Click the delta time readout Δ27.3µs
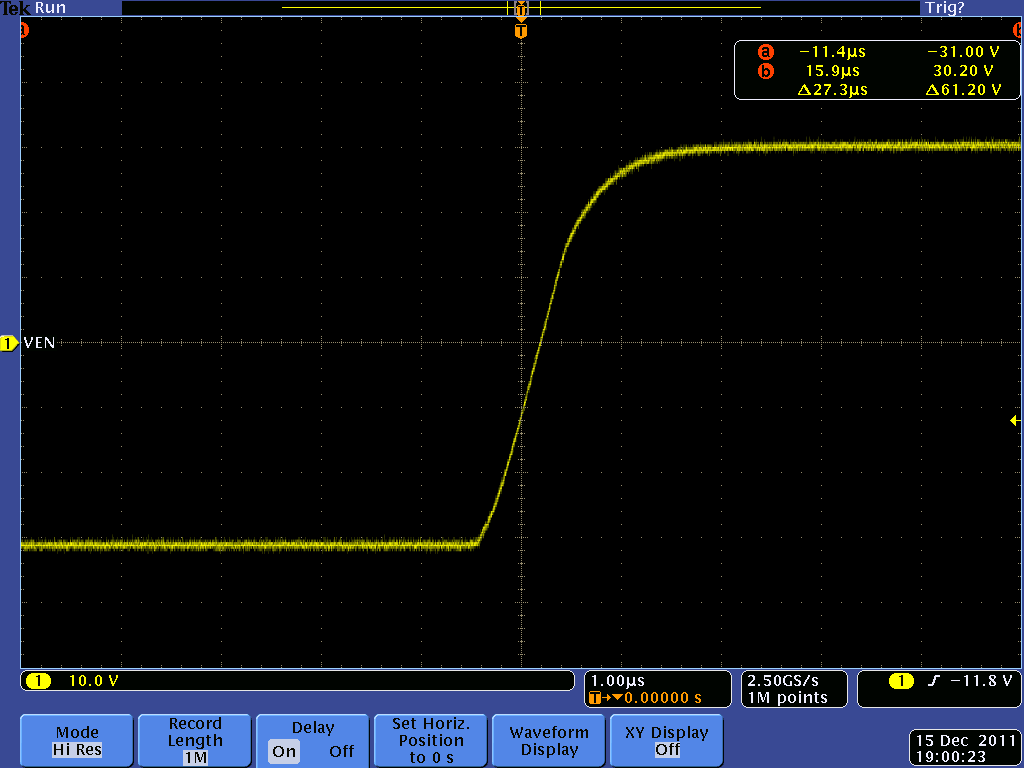Image resolution: width=1024 pixels, height=768 pixels. pos(833,89)
